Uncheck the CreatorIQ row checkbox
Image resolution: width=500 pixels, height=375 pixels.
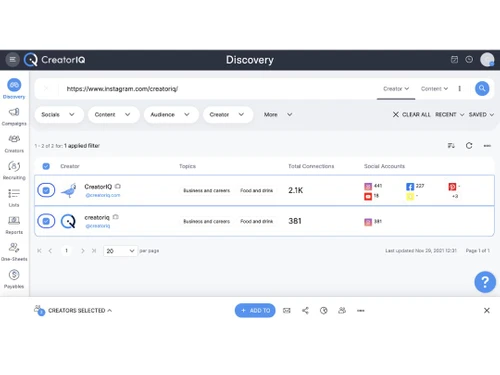[x=46, y=190]
